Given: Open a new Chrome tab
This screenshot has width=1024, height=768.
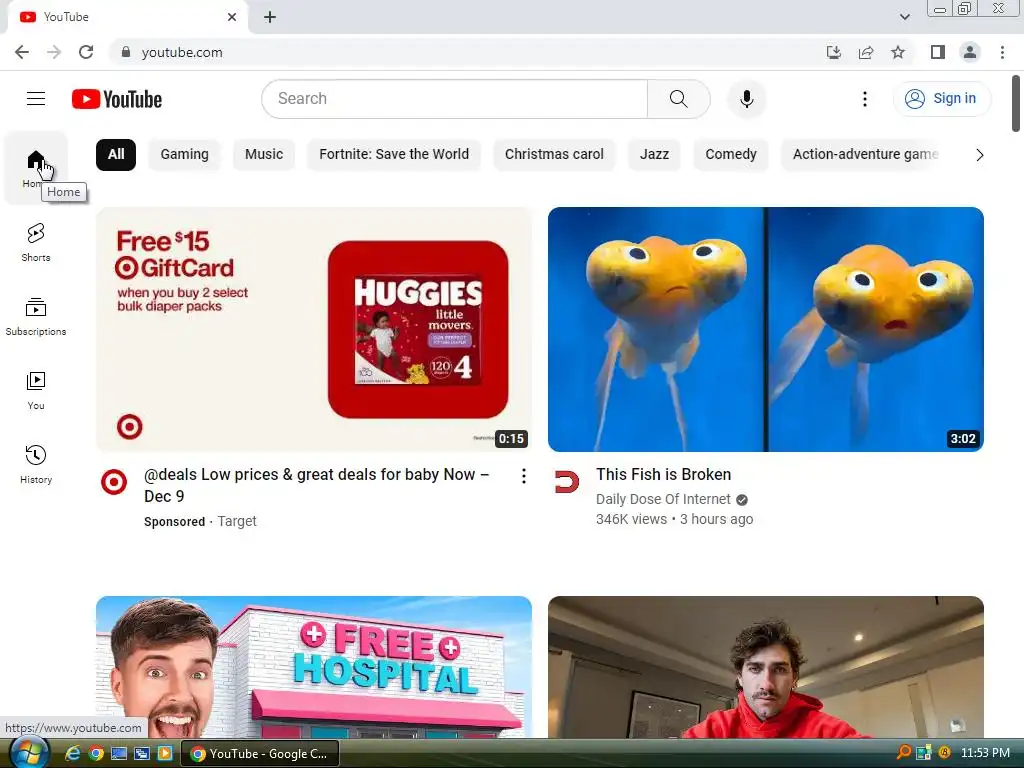Looking at the screenshot, I should click(270, 18).
